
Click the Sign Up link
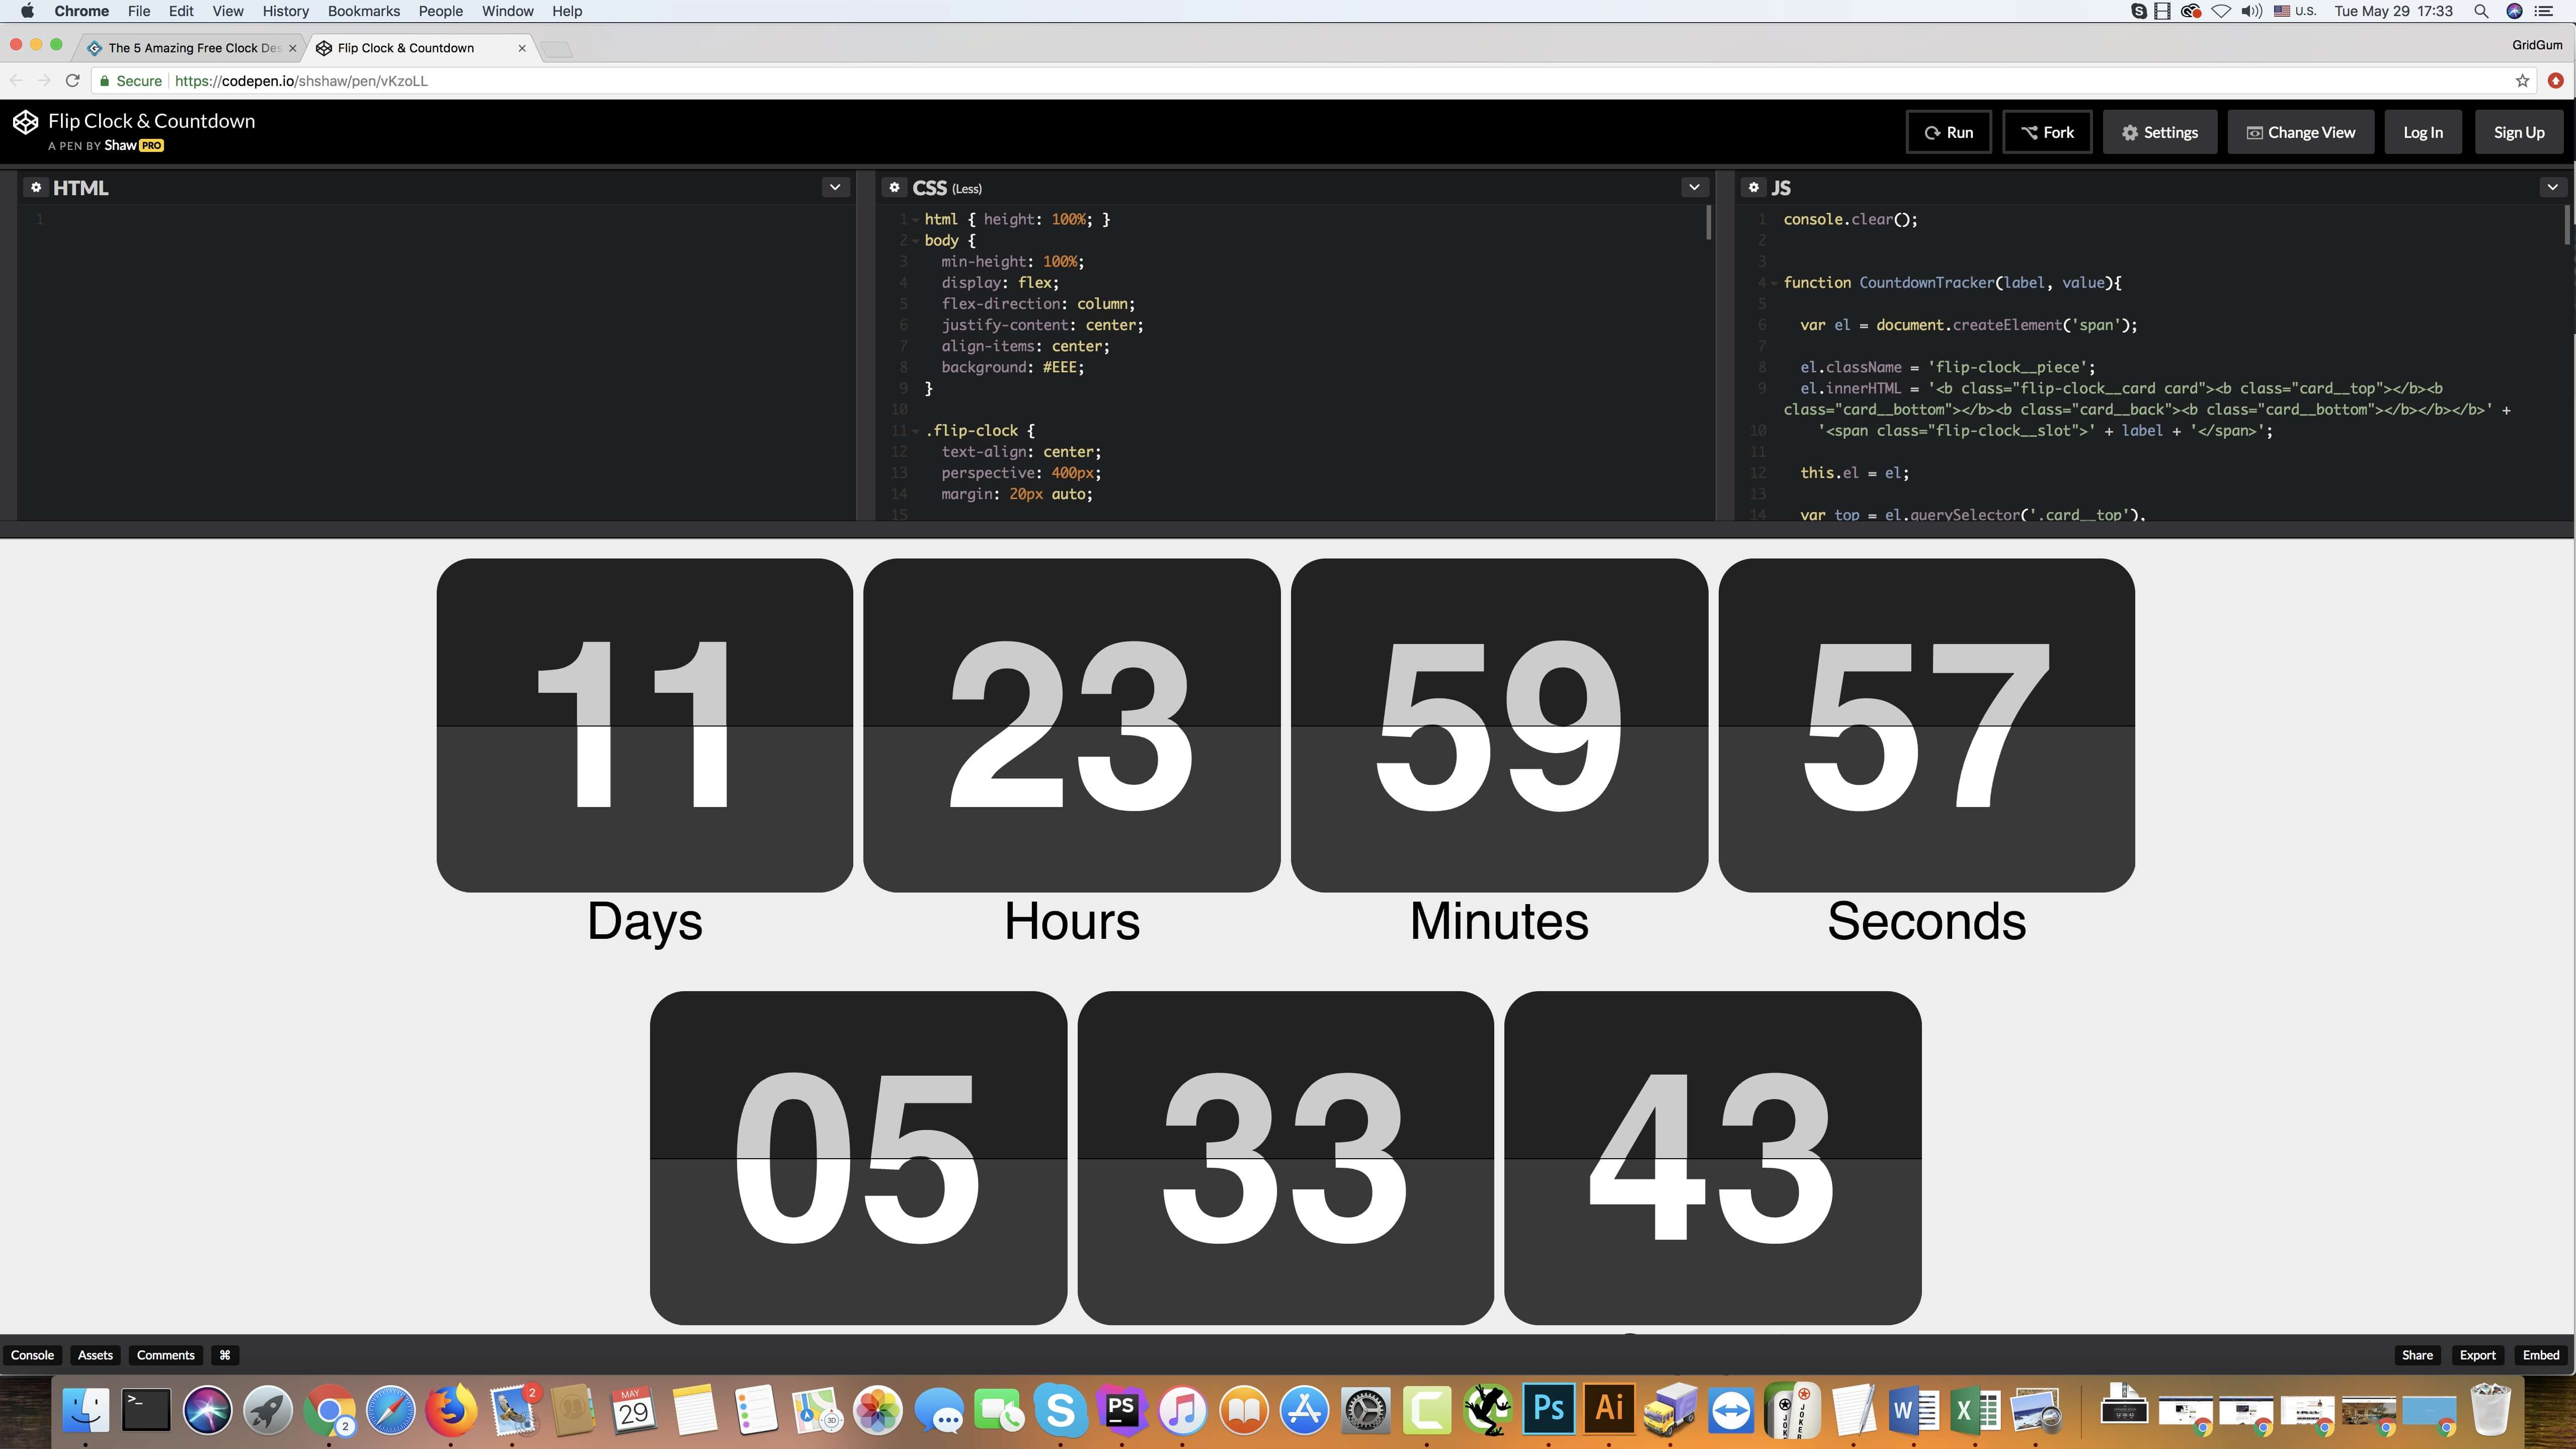coord(2519,131)
